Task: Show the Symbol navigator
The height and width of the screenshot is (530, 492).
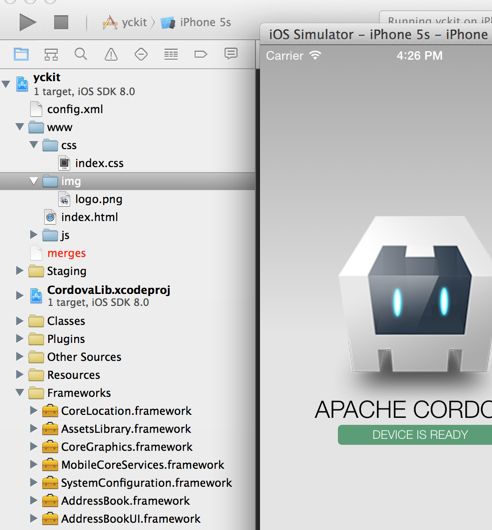Action: tap(51, 54)
